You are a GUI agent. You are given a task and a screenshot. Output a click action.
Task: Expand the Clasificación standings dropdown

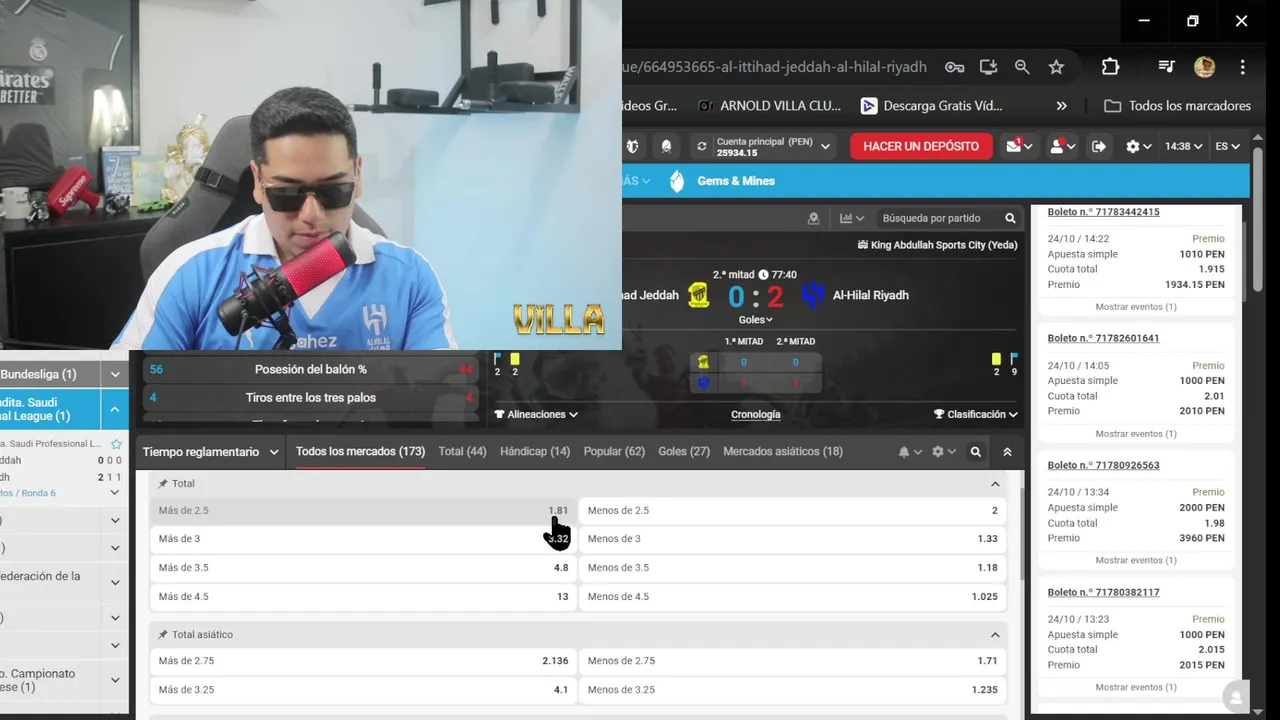975,414
